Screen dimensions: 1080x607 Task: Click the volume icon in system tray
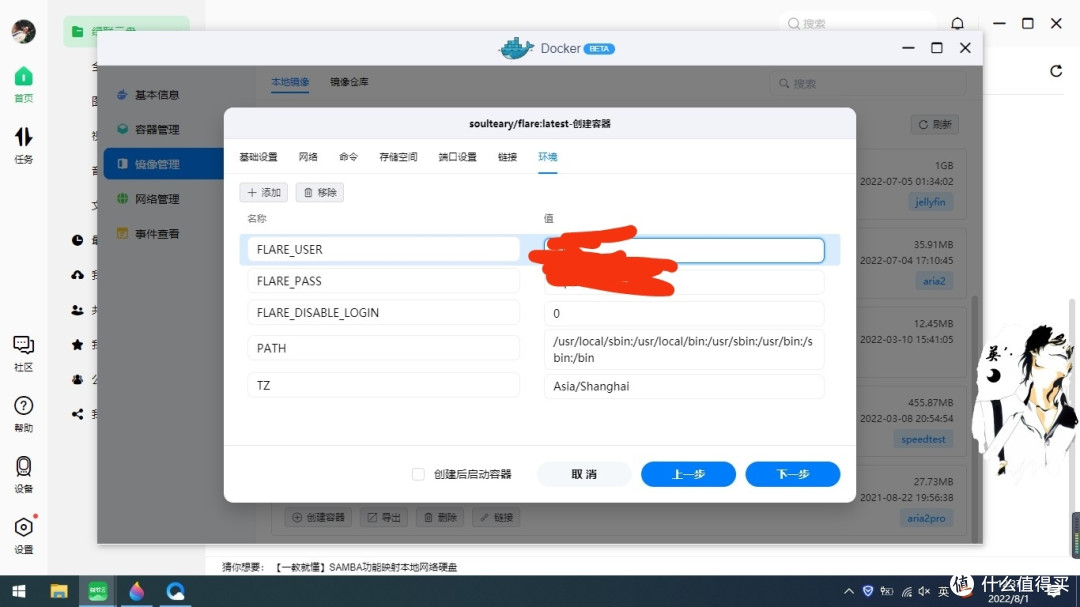tap(924, 591)
